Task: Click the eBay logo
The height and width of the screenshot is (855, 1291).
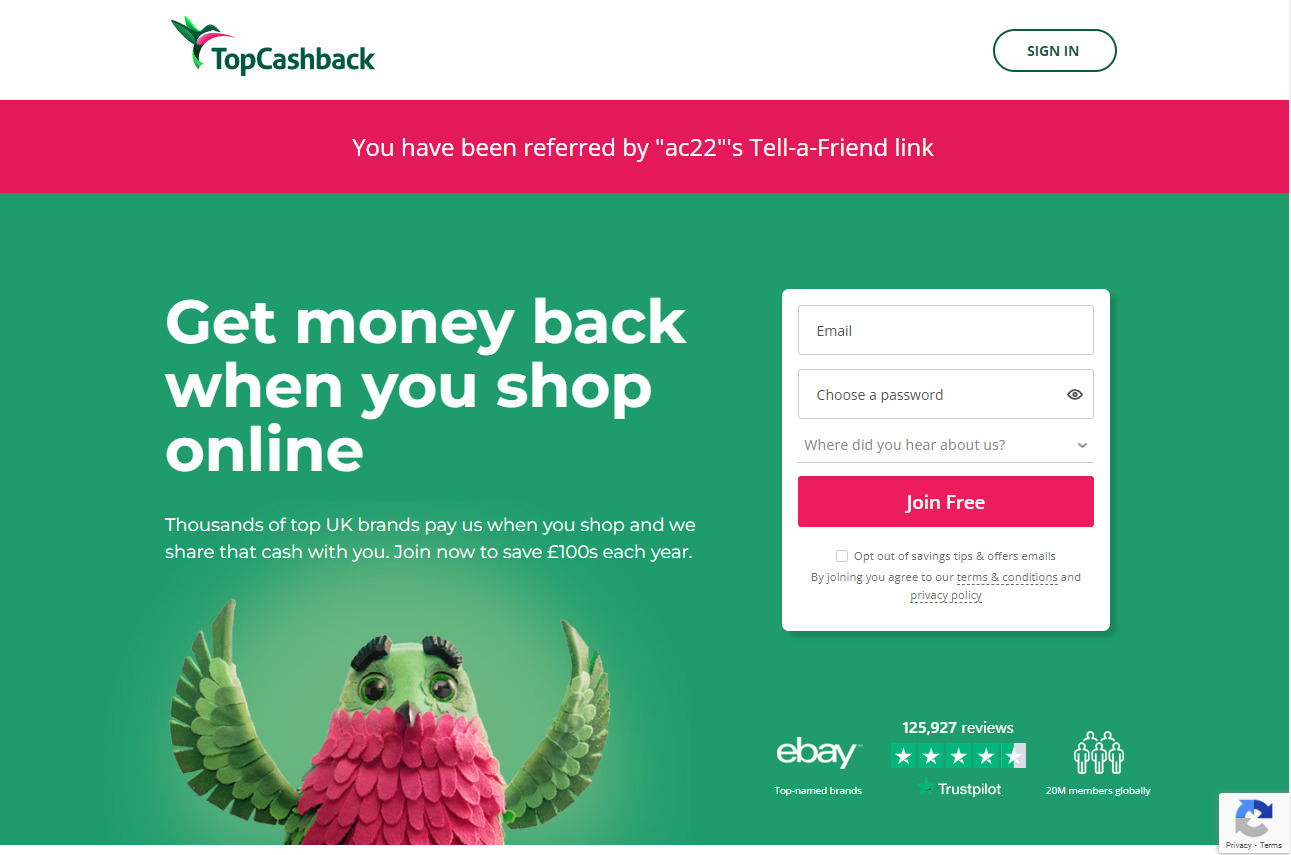Action: tap(818, 752)
